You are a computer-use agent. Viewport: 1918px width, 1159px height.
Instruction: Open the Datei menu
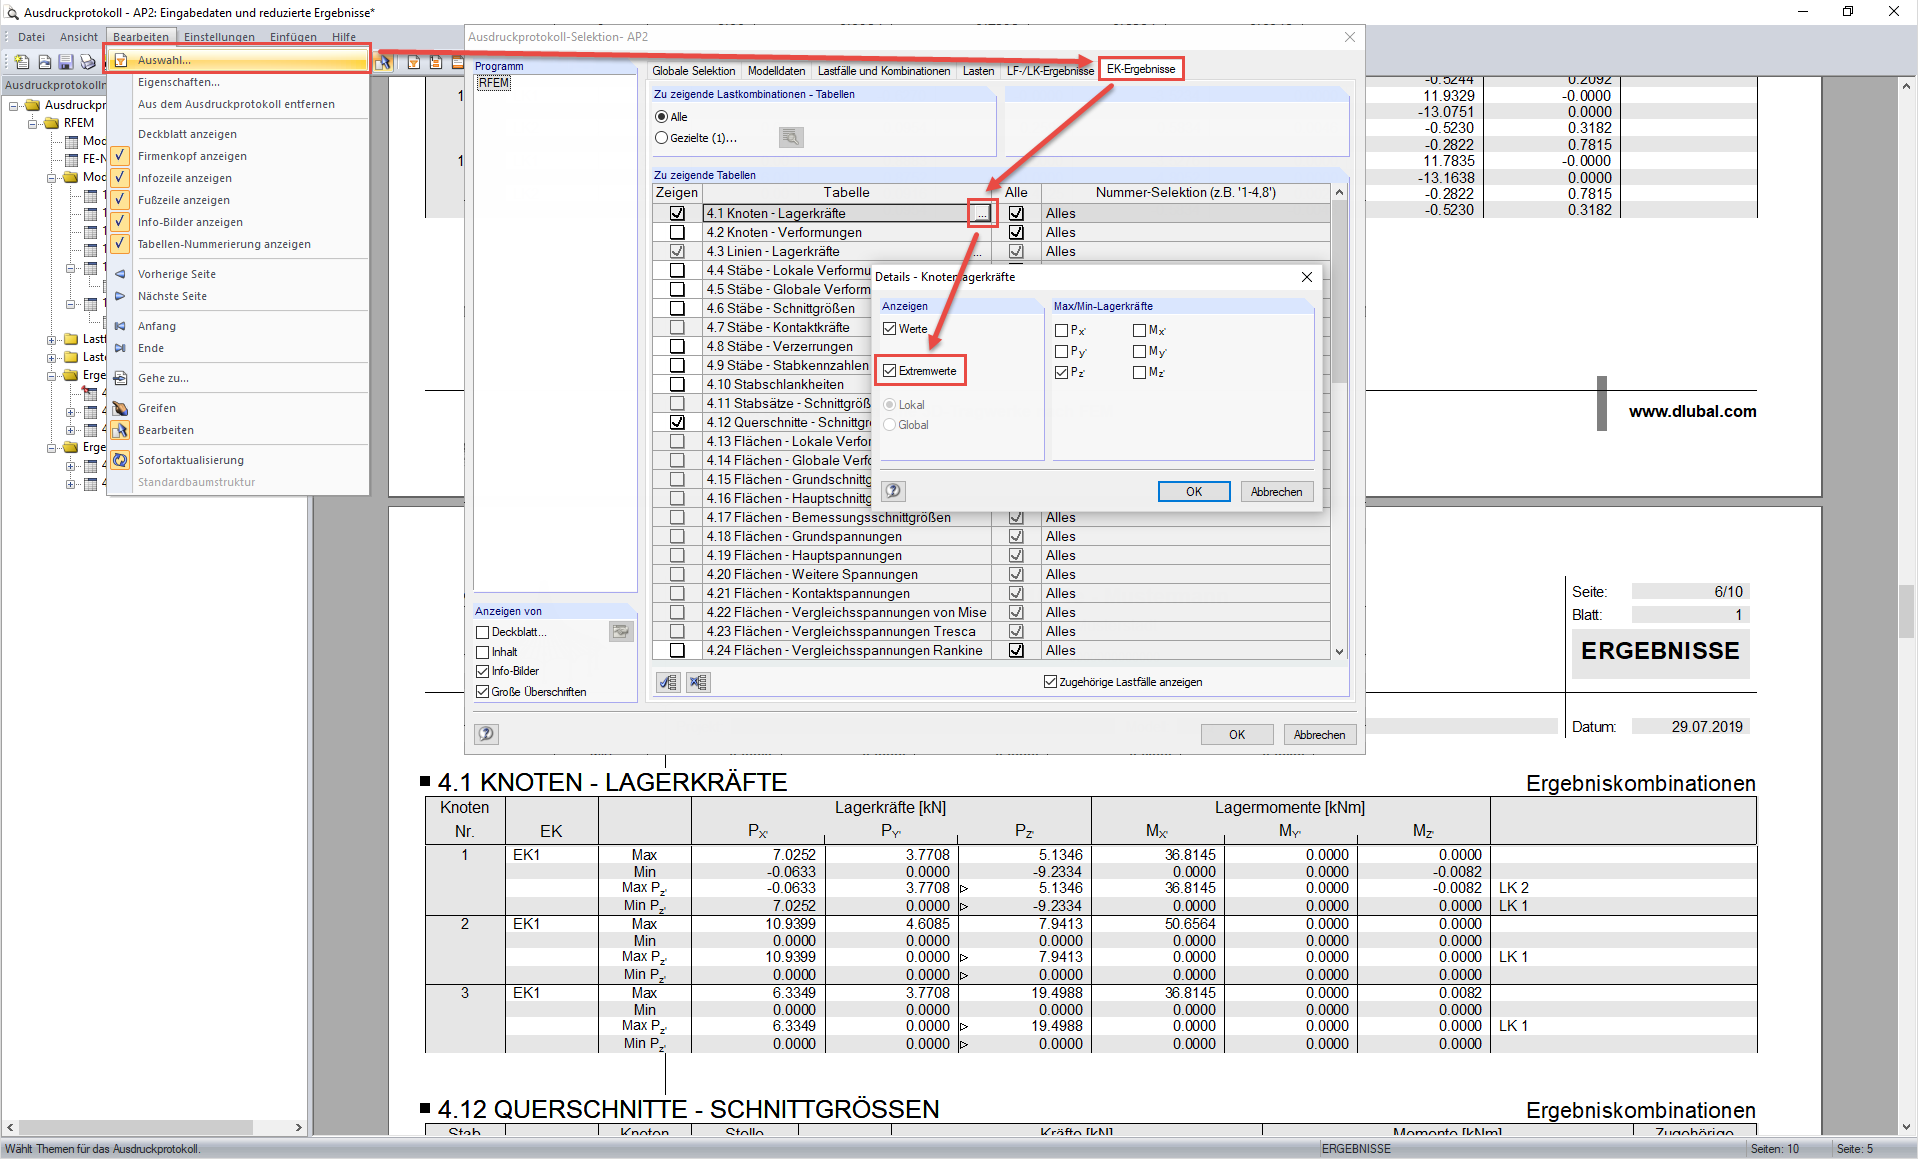tap(31, 37)
